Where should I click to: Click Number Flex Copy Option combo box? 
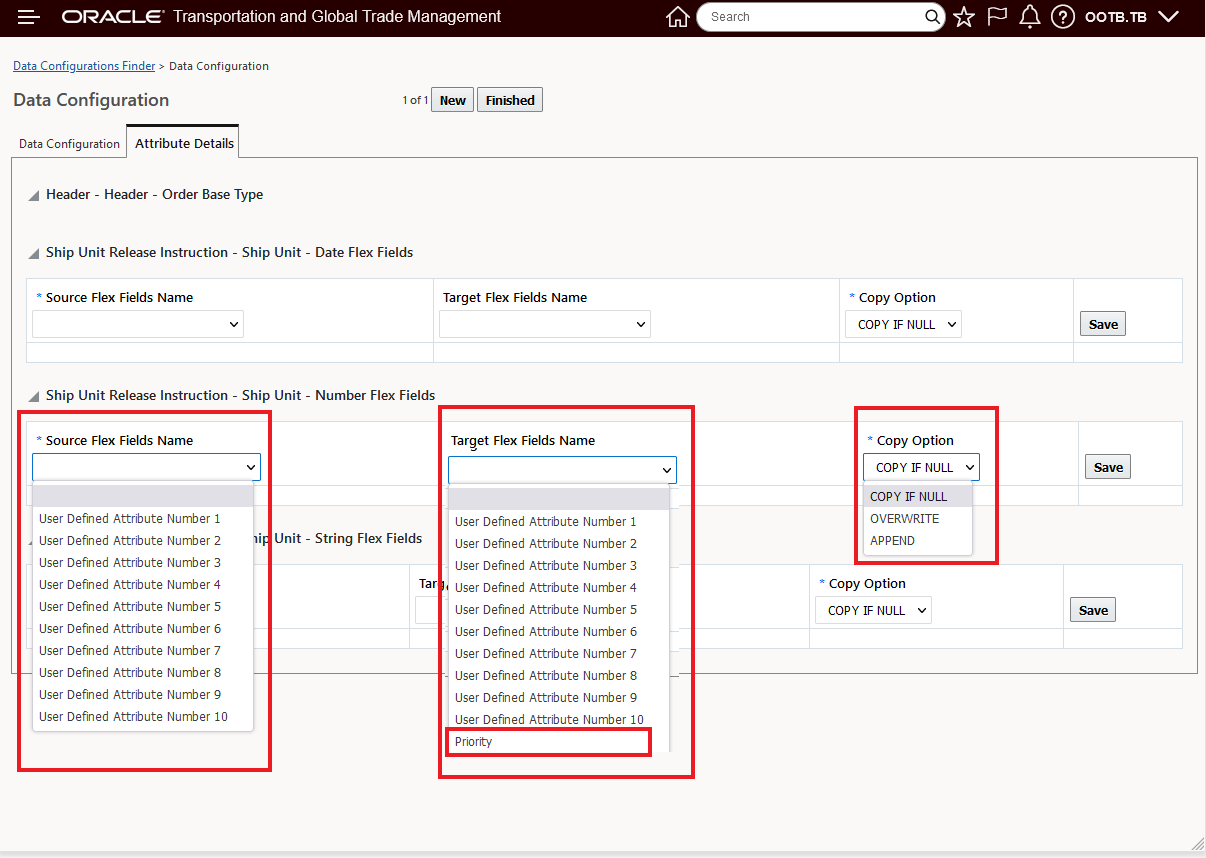(x=921, y=467)
